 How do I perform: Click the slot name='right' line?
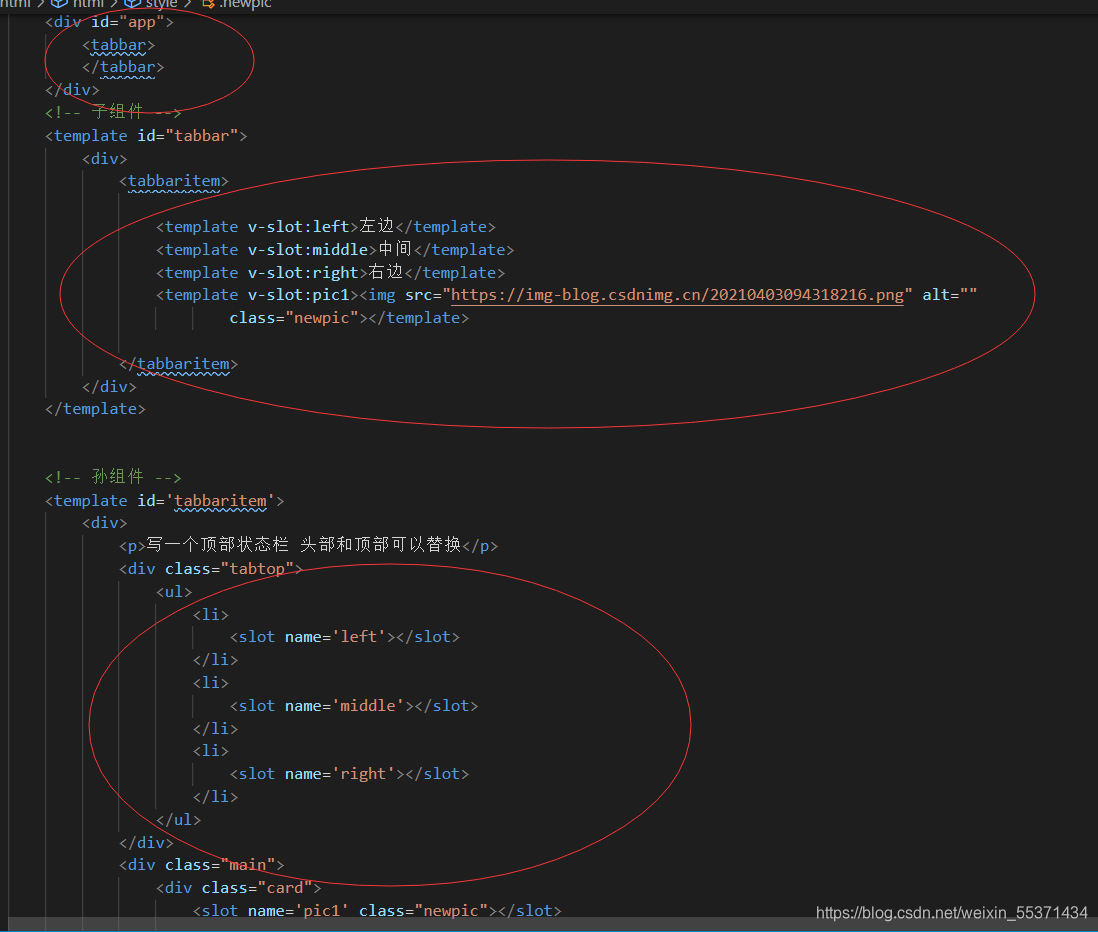pyautogui.click(x=349, y=774)
